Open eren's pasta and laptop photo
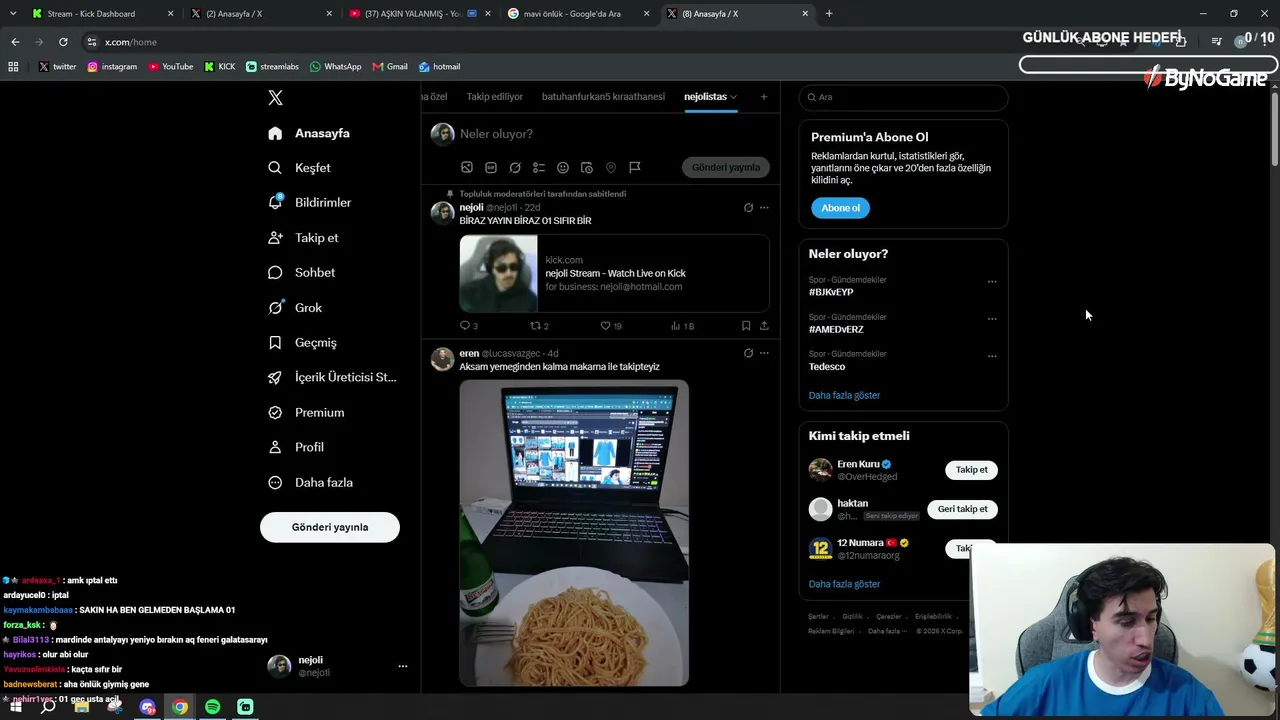Screen dimensions: 1280x720 click(574, 533)
